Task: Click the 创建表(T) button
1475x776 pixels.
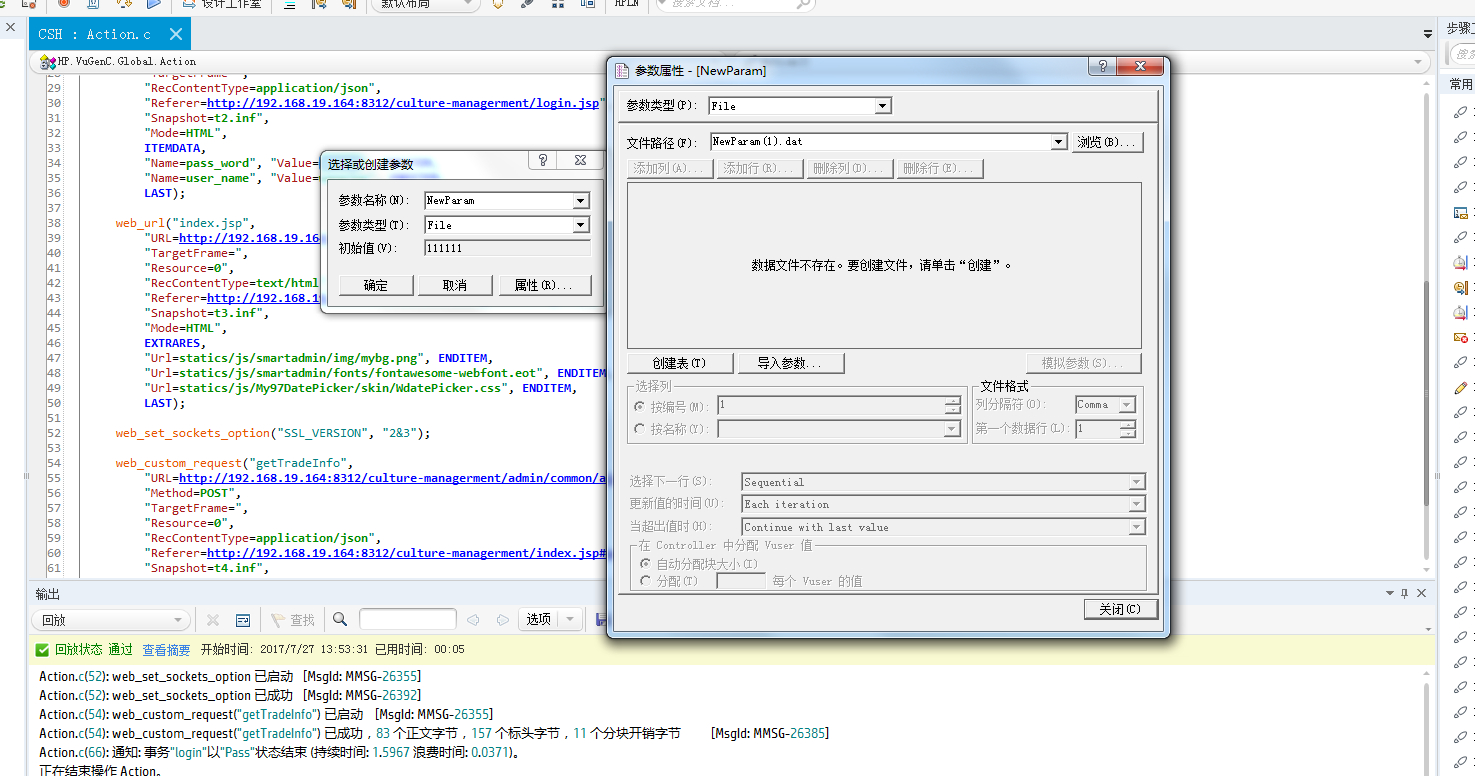Action: click(680, 363)
